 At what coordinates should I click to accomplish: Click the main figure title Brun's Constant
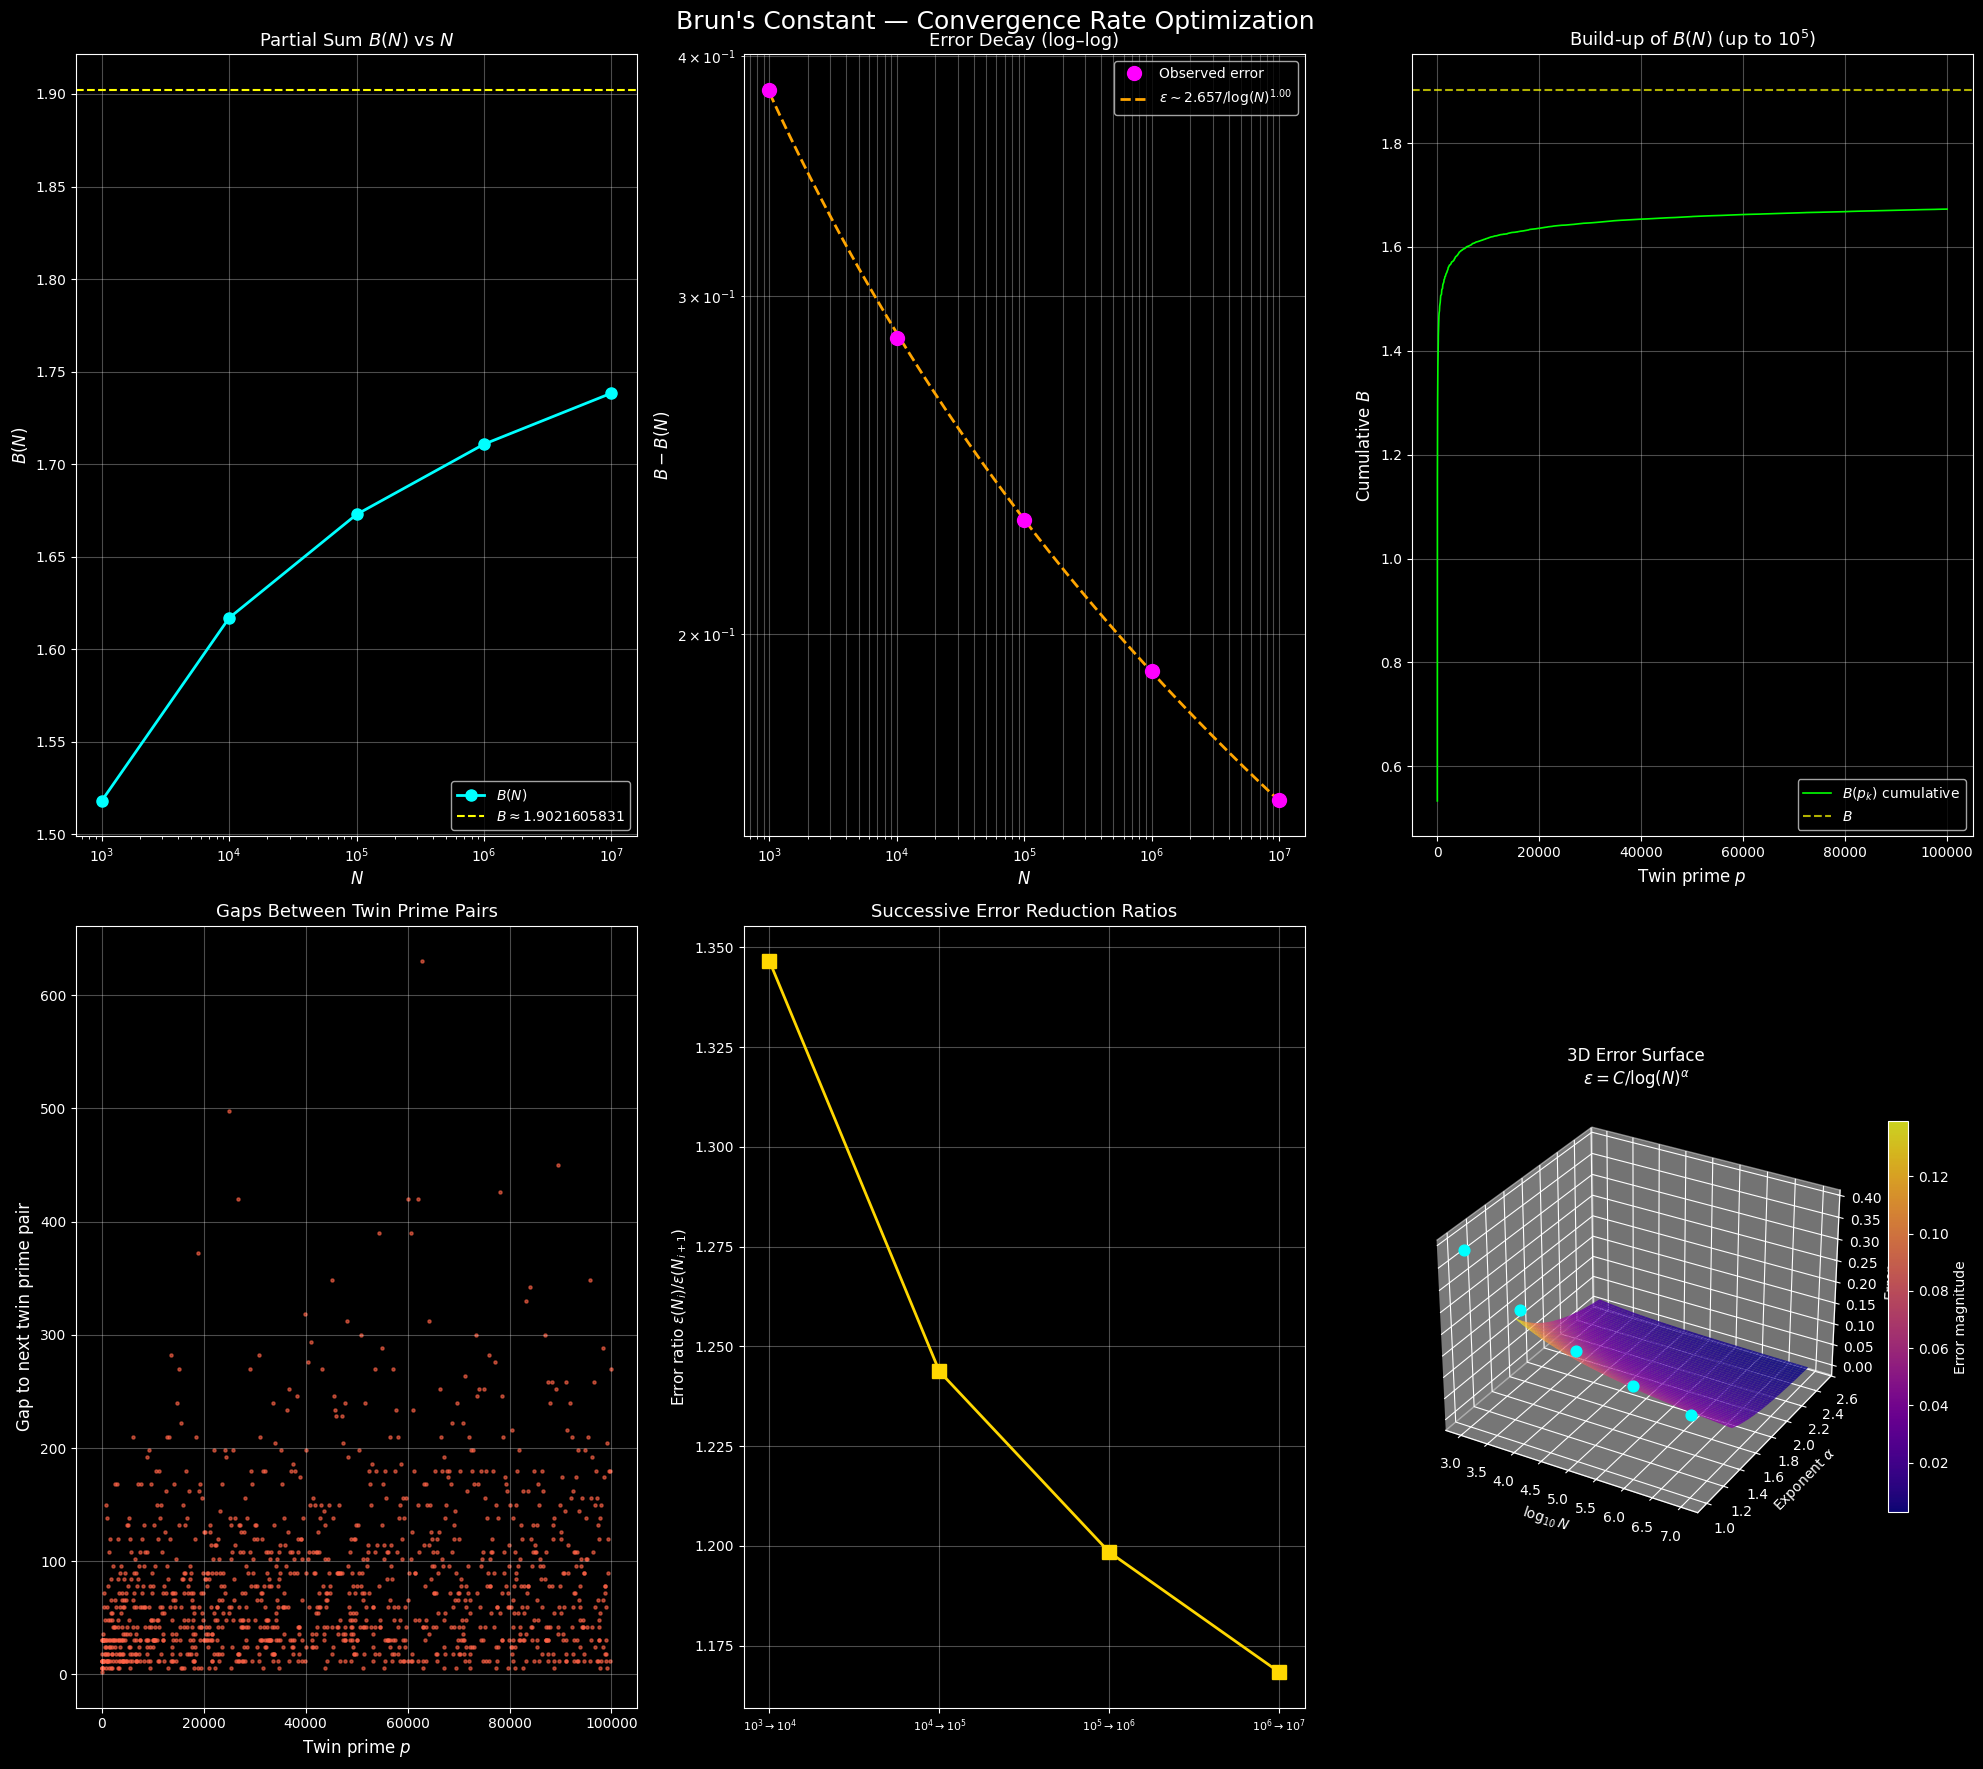tap(994, 20)
